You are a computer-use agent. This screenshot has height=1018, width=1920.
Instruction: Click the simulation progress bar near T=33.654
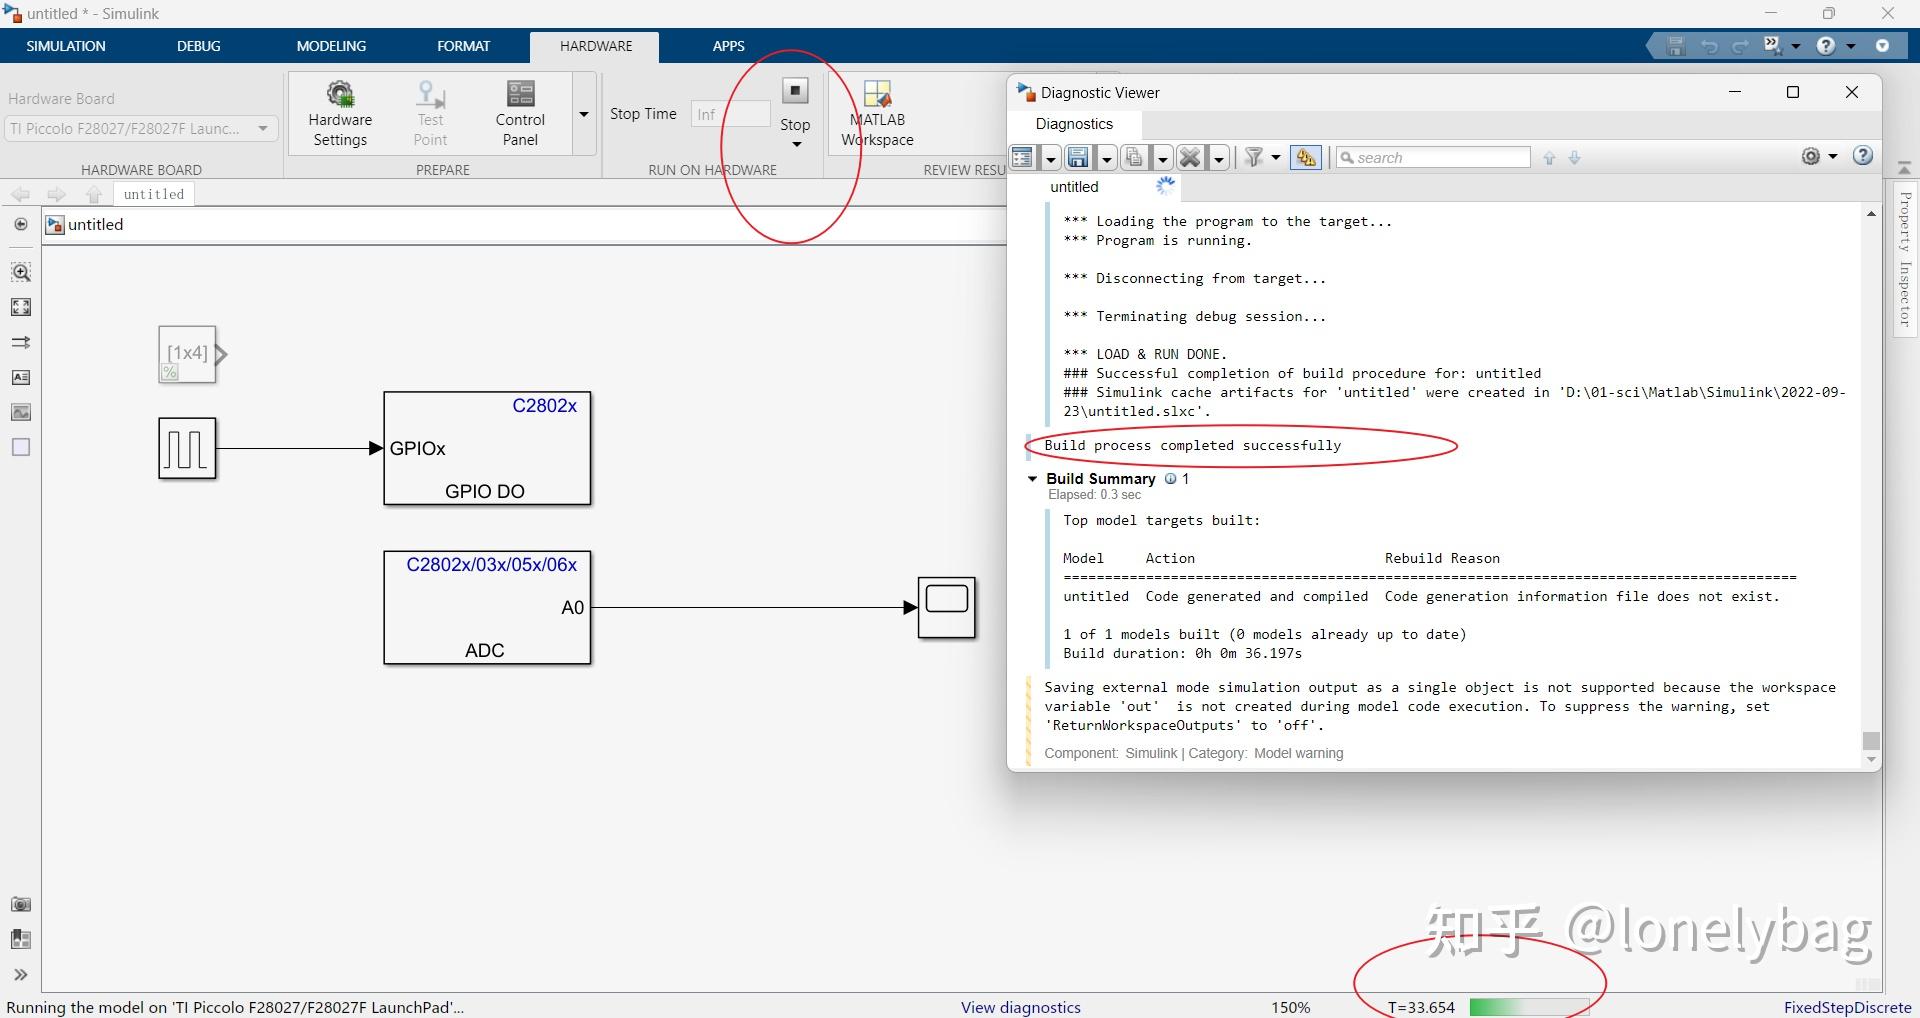click(1529, 1007)
